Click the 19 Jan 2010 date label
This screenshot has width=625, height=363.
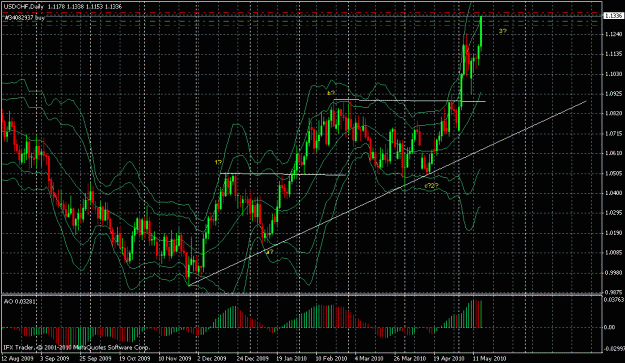pyautogui.click(x=292, y=358)
